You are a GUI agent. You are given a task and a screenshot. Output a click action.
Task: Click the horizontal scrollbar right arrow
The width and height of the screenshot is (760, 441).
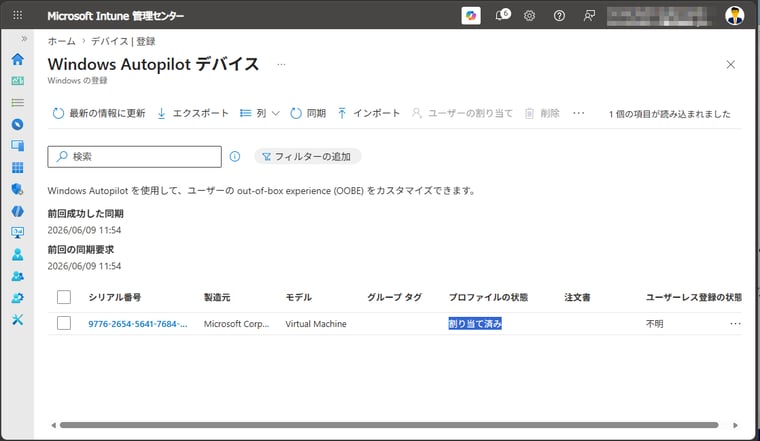[x=735, y=425]
